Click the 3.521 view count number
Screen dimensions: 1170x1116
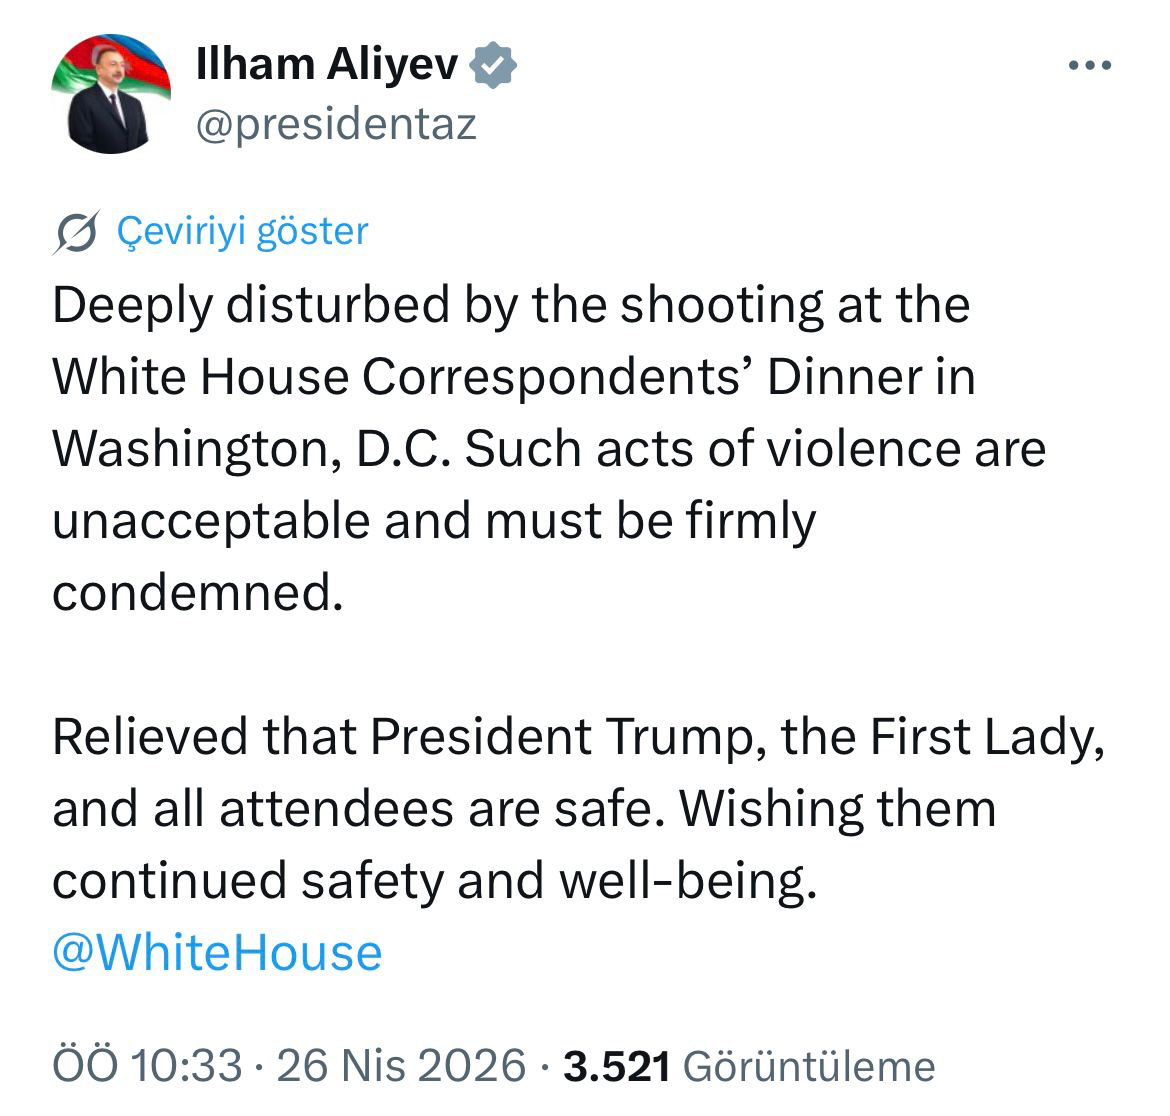[x=616, y=1066]
